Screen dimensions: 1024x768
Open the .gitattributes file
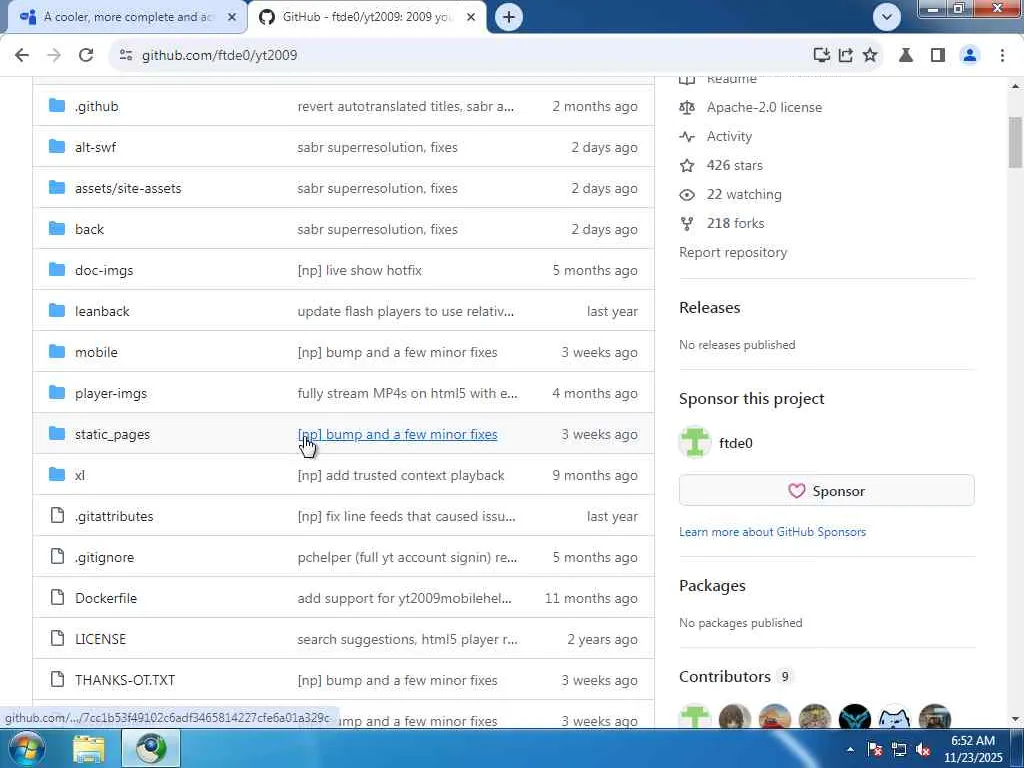point(114,517)
